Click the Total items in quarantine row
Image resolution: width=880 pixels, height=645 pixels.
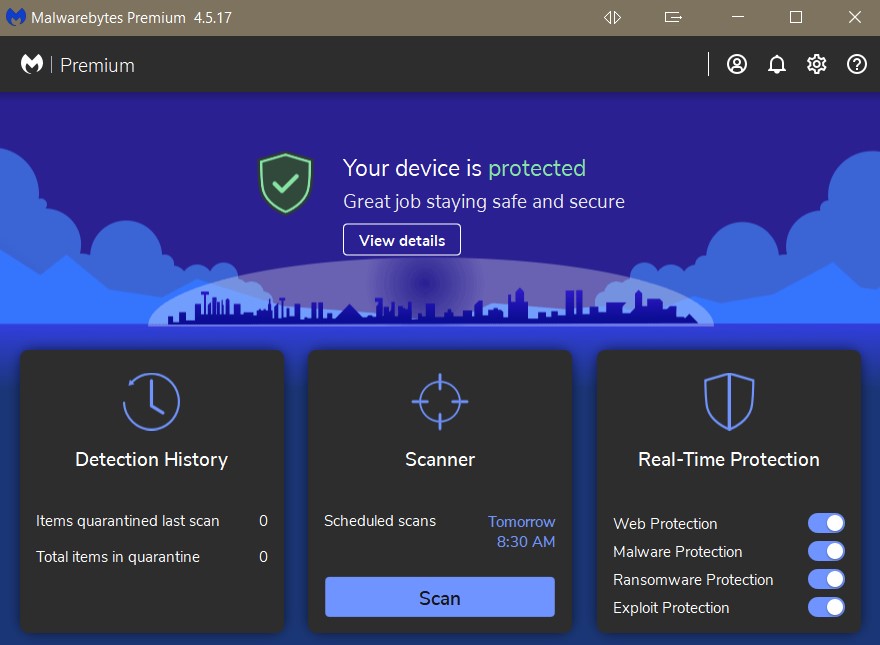[x=151, y=557]
